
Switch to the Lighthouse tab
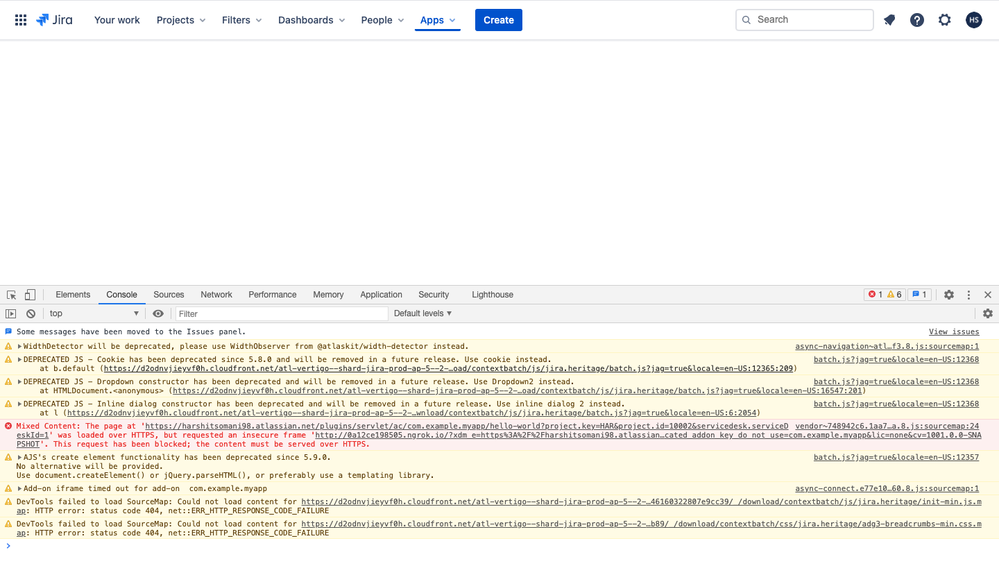click(x=492, y=295)
